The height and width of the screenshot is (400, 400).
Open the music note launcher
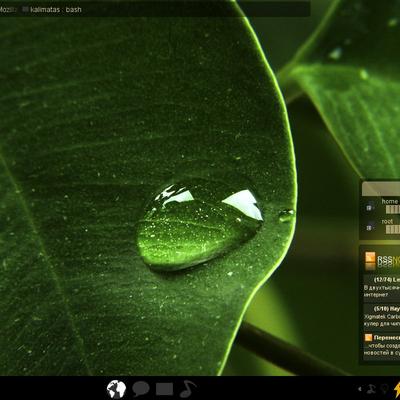click(188, 389)
